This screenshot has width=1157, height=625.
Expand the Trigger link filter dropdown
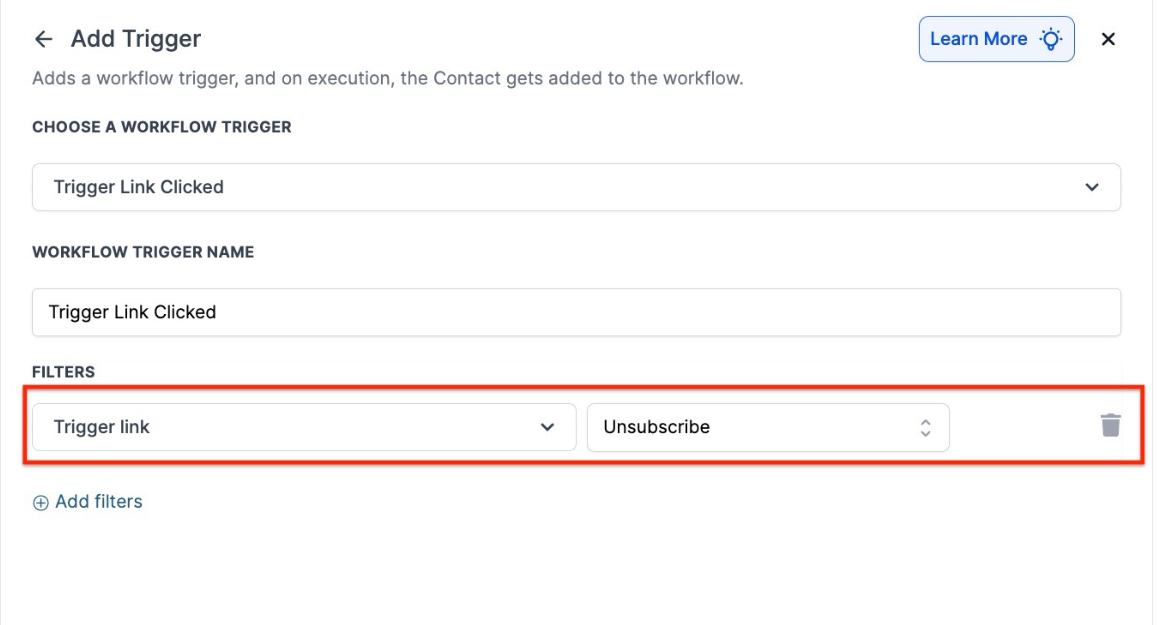tap(304, 427)
